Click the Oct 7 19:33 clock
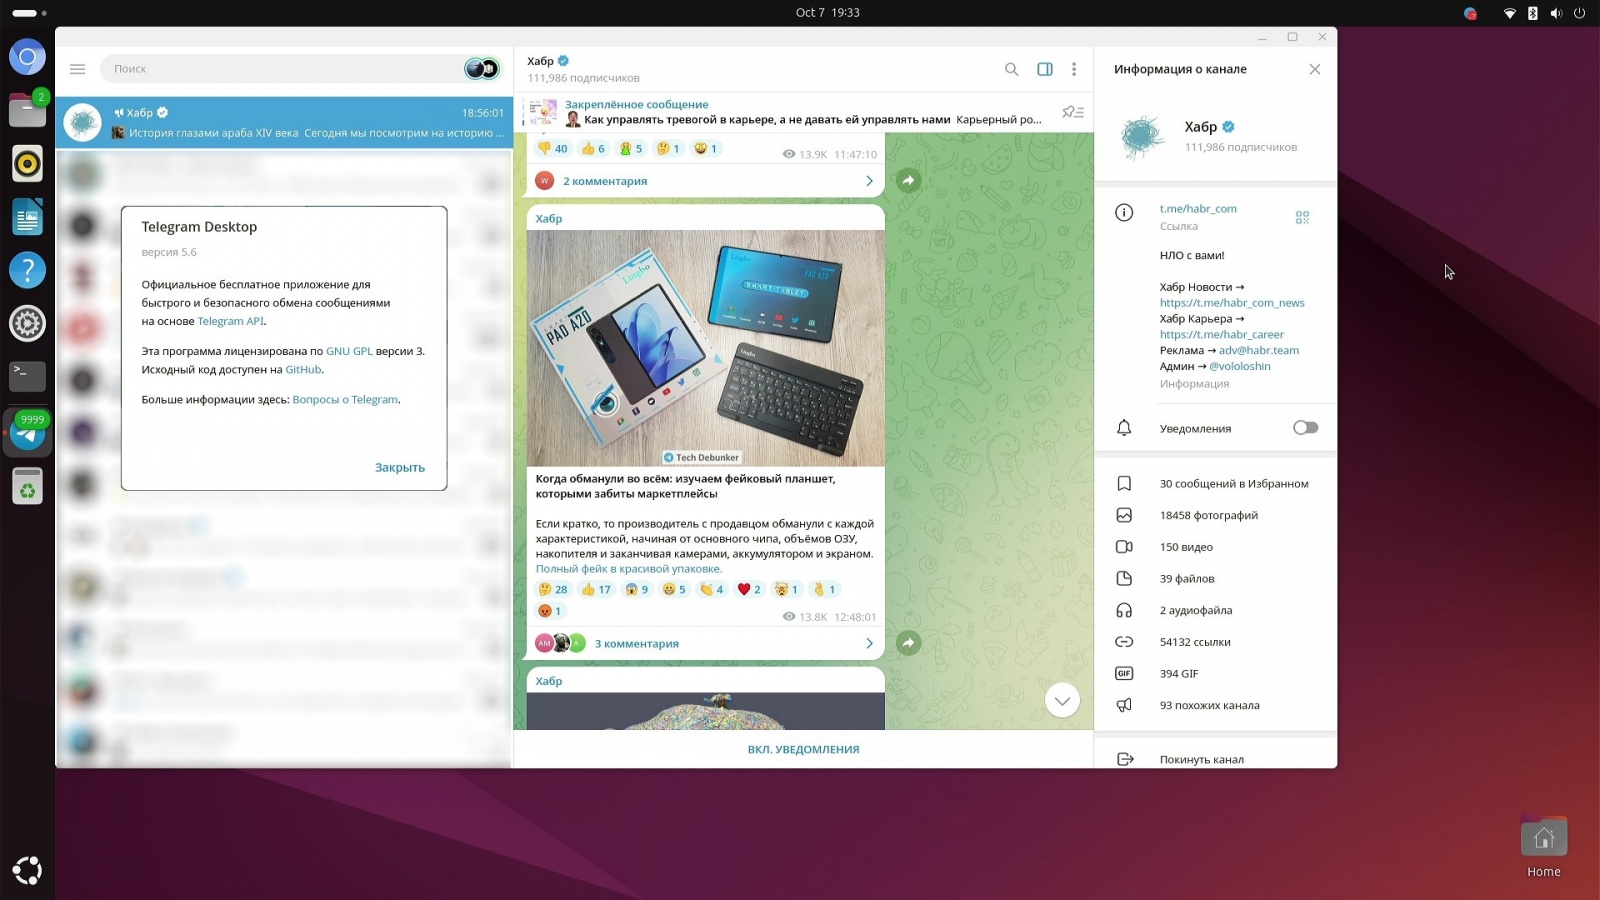Screen dimensions: 1600x900 (x=827, y=13)
